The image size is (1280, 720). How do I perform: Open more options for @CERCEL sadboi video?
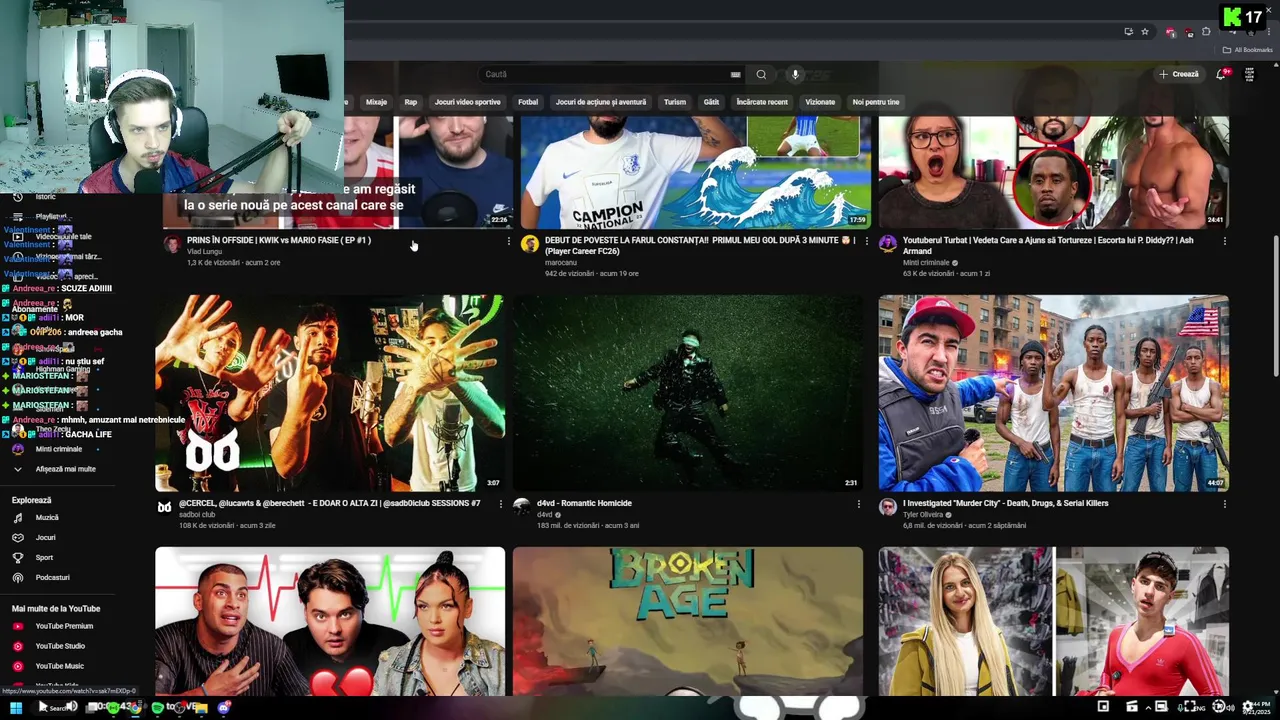tap(500, 504)
